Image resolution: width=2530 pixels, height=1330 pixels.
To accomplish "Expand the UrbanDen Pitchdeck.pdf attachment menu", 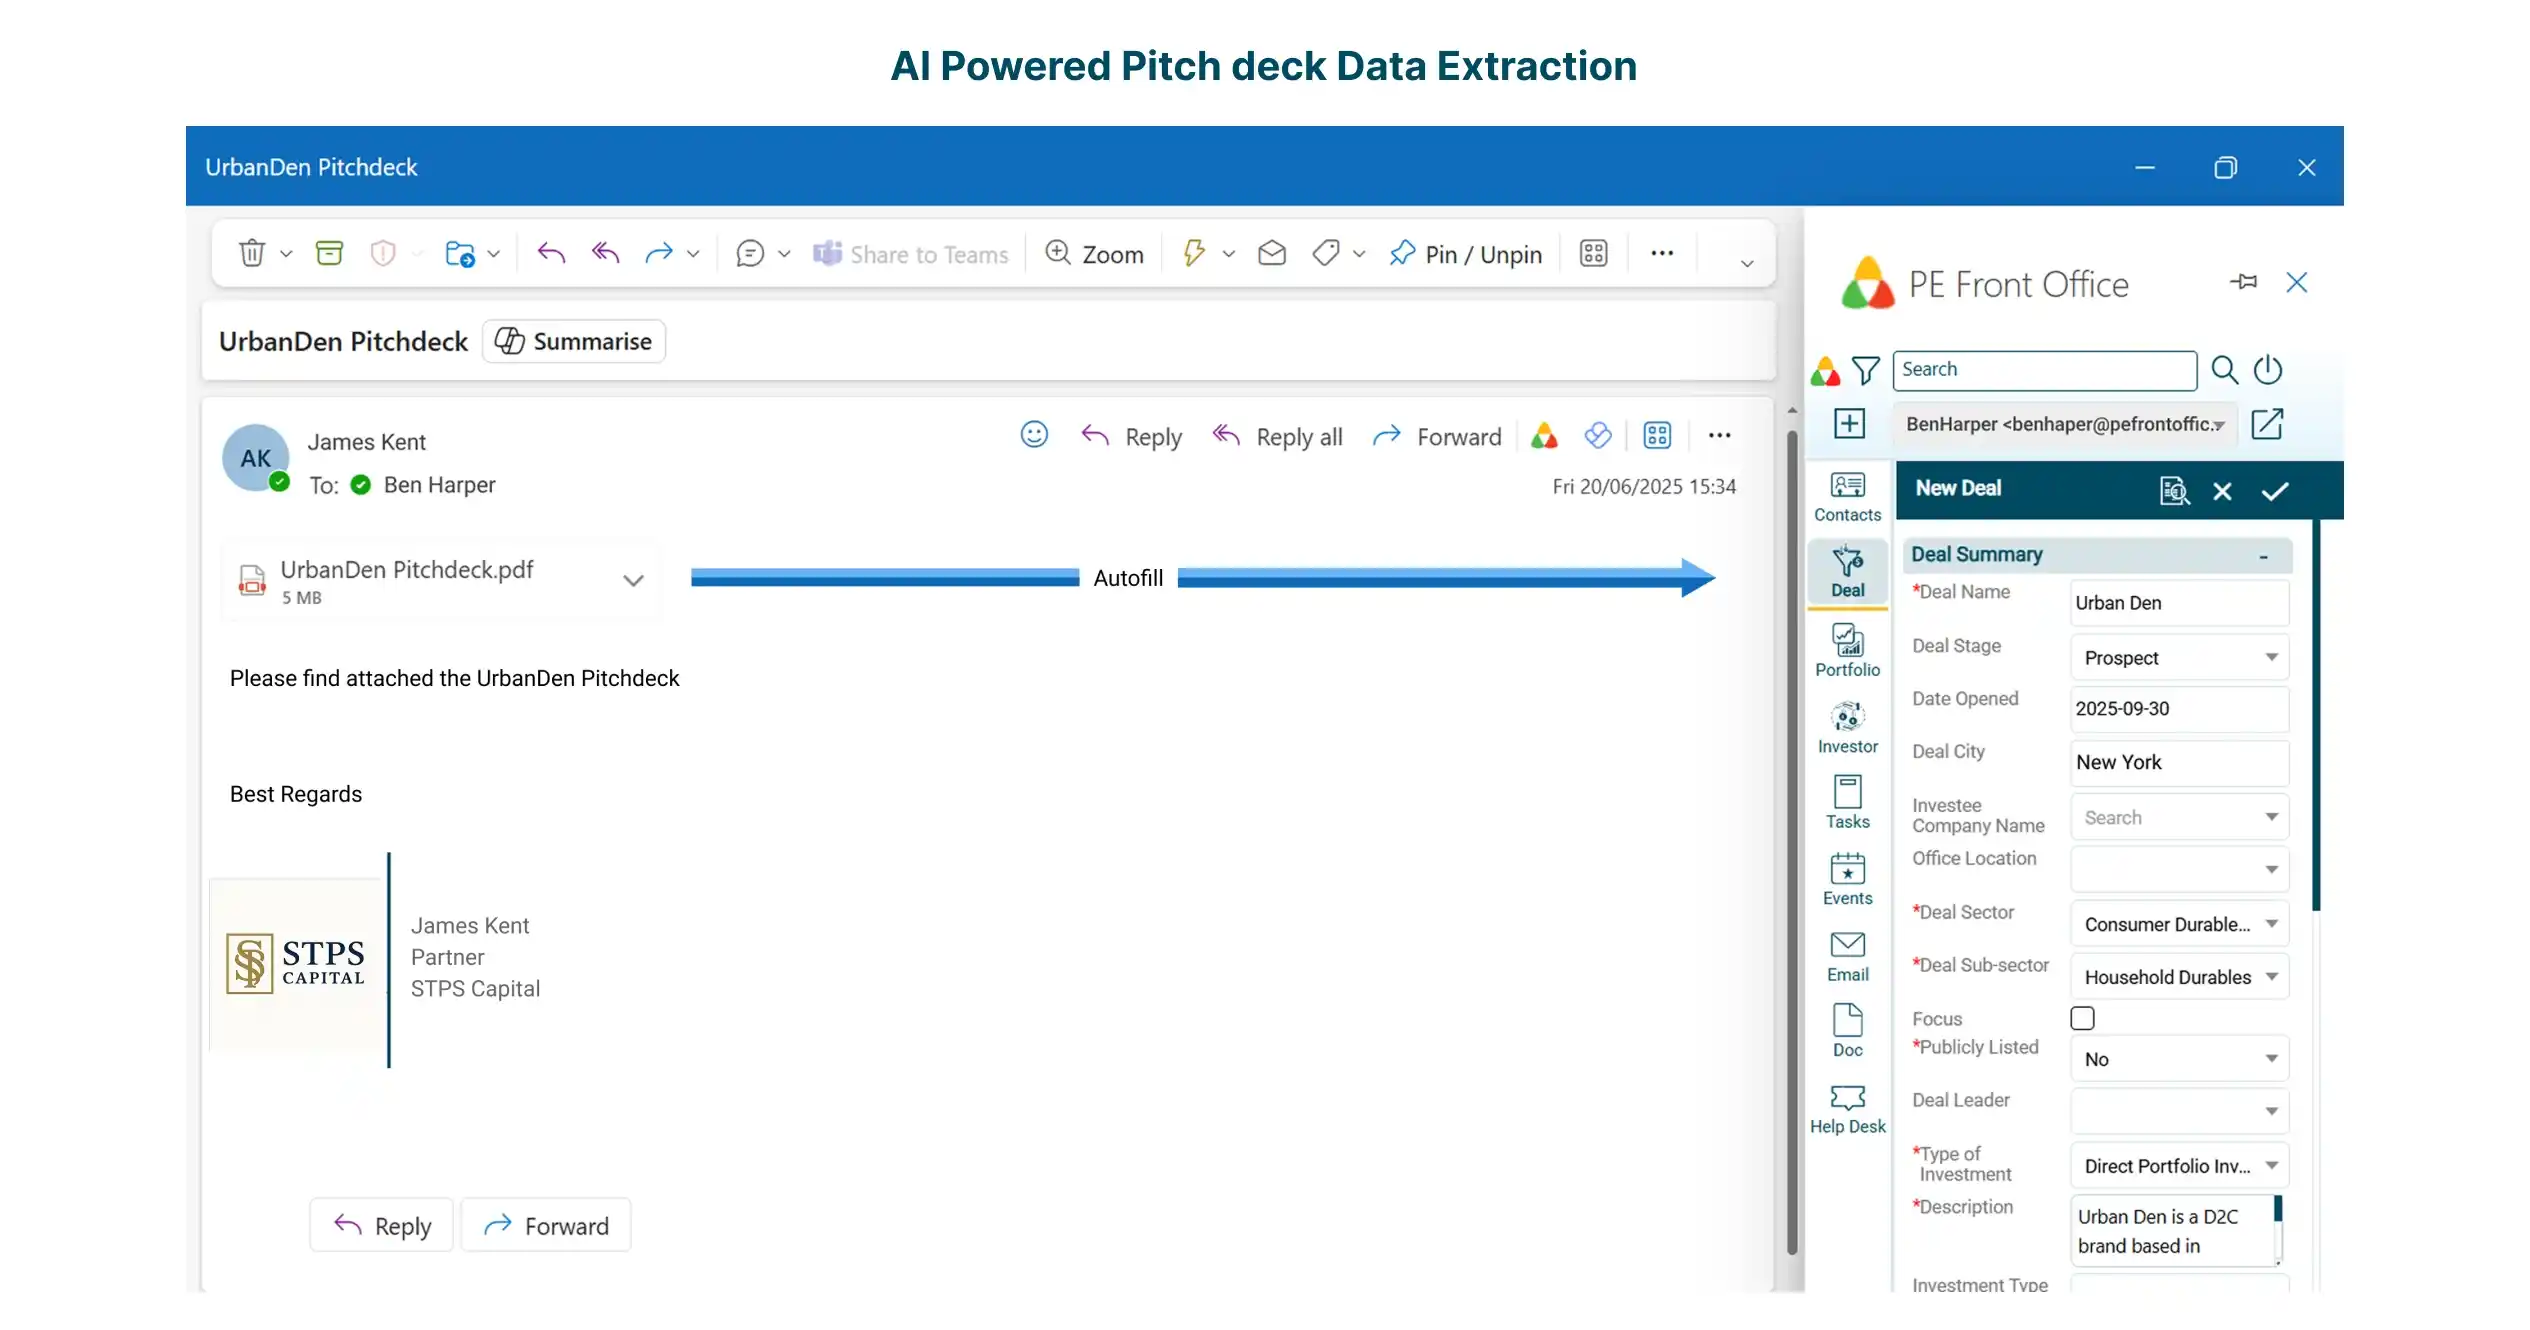I will coord(633,580).
